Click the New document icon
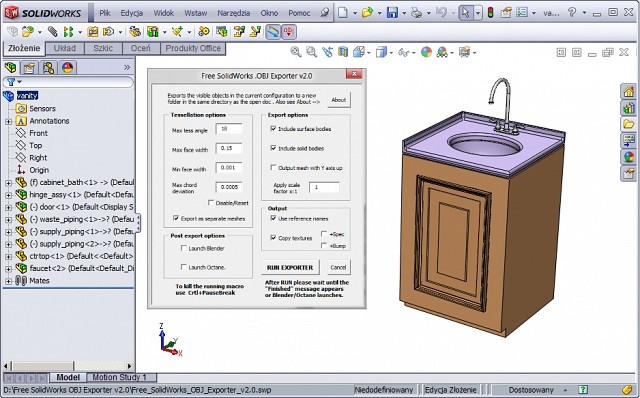This screenshot has height=398, width=640. pos(343,13)
